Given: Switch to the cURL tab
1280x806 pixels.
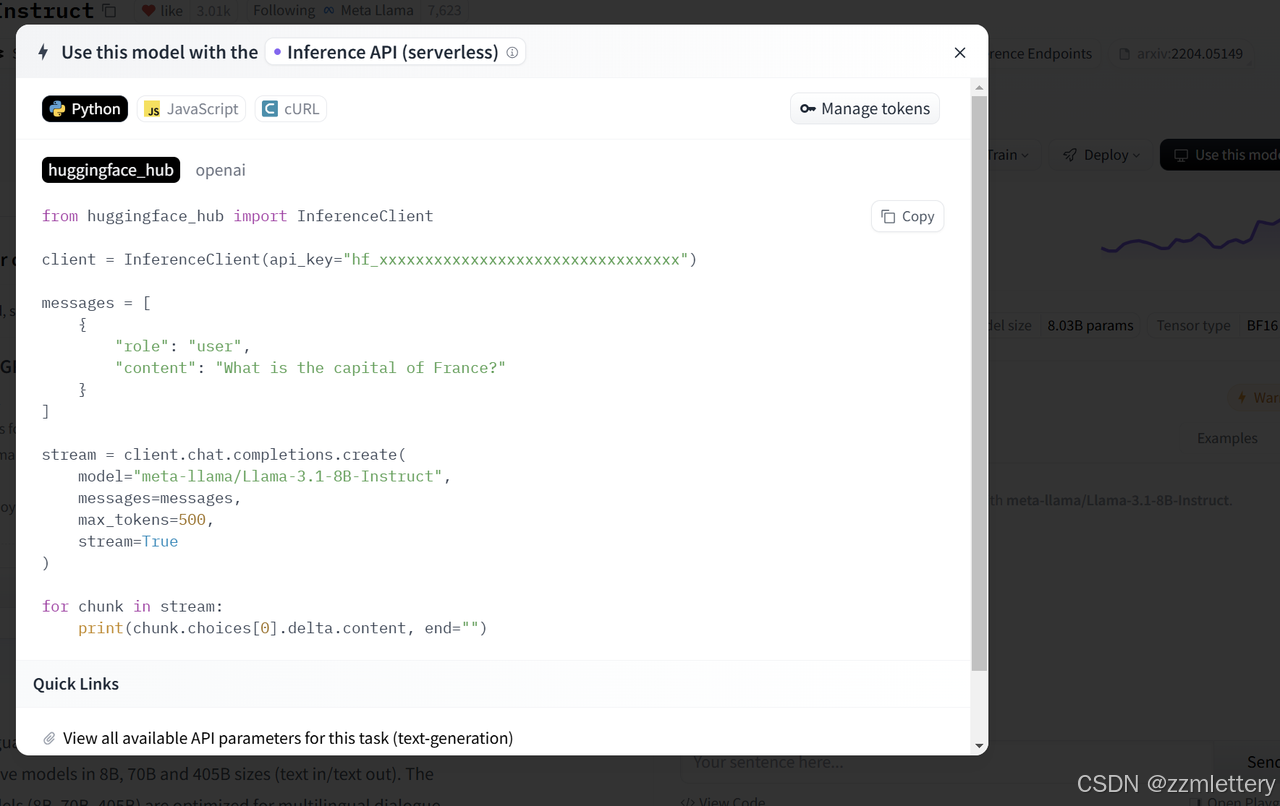Looking at the screenshot, I should (x=291, y=109).
